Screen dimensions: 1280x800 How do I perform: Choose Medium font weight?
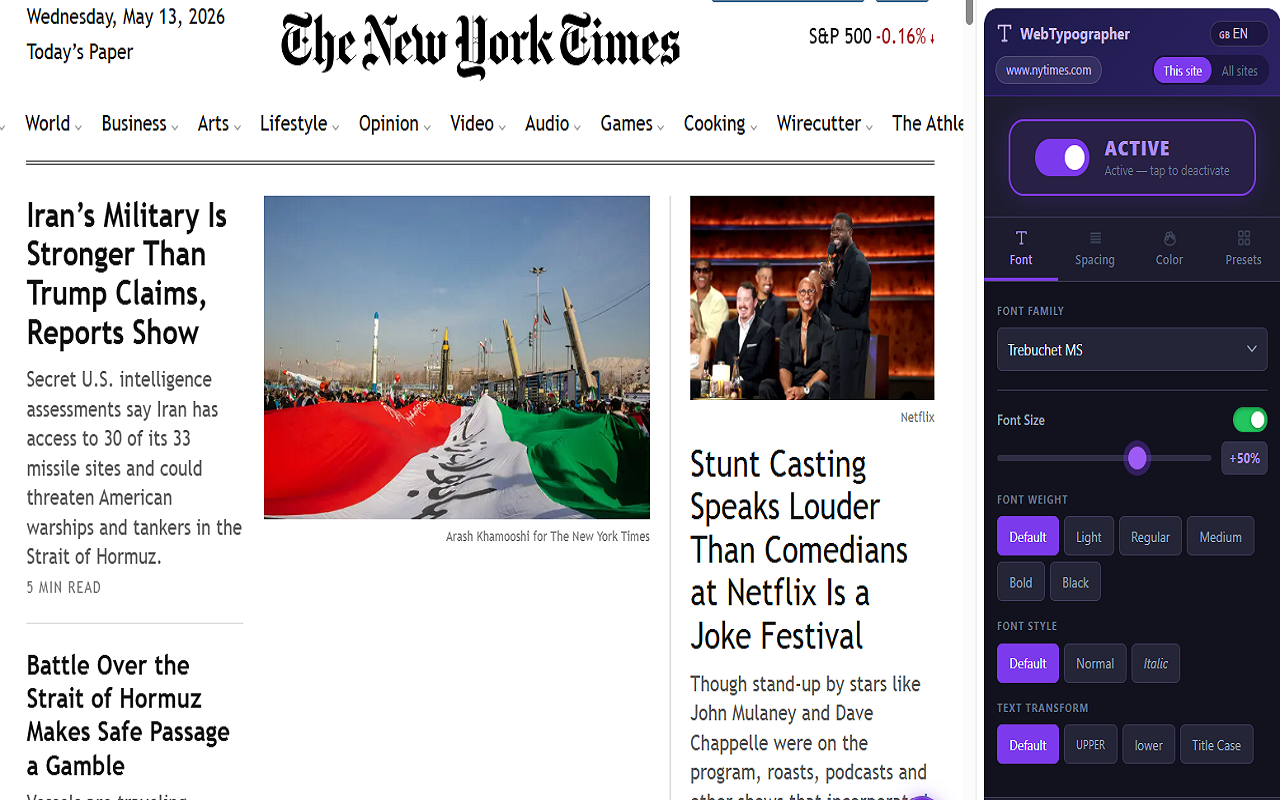1221,537
